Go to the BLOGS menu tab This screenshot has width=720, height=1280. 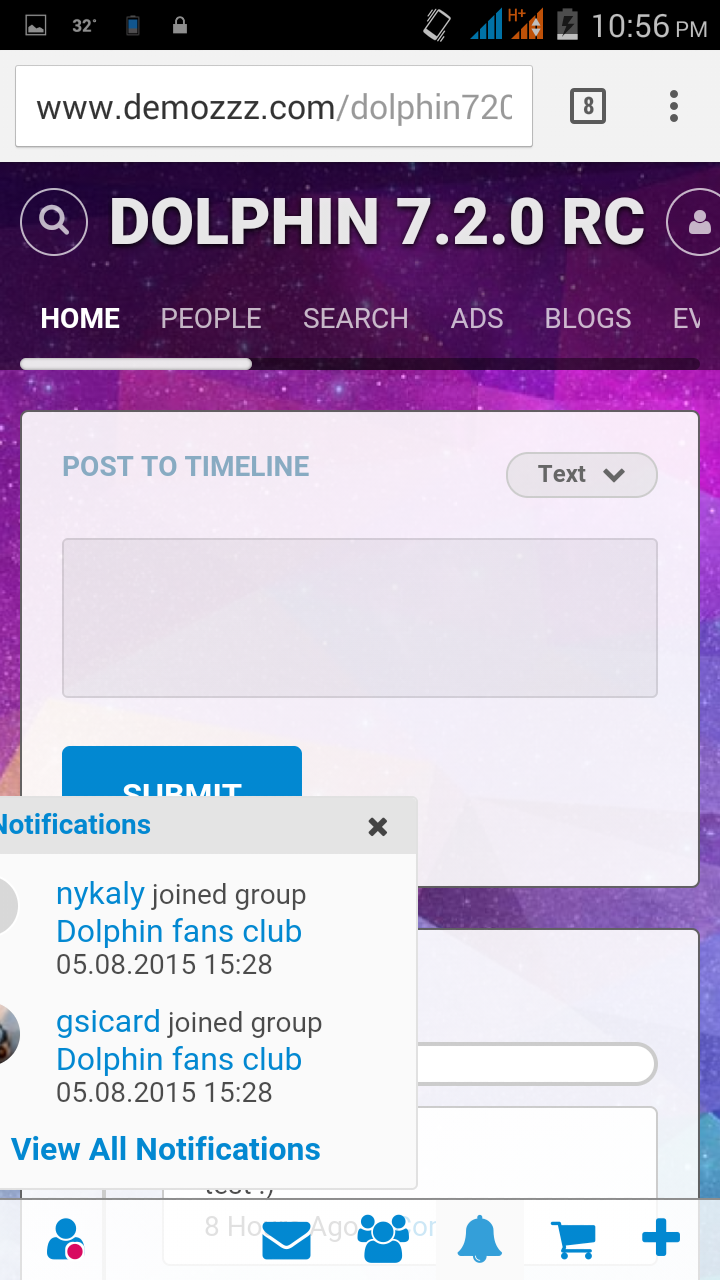click(588, 319)
